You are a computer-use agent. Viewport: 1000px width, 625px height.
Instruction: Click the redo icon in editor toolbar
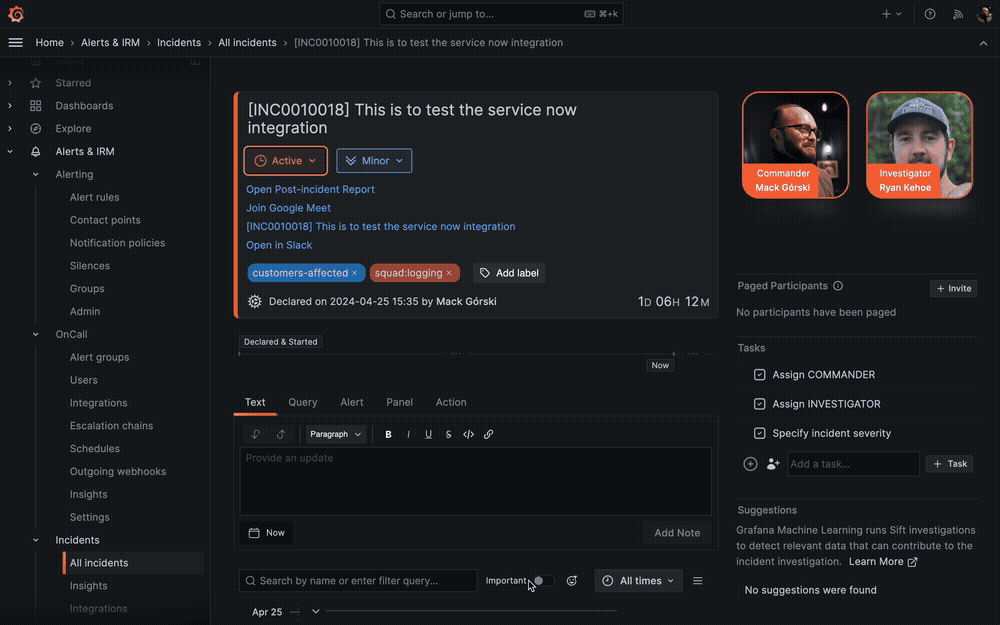click(x=281, y=434)
